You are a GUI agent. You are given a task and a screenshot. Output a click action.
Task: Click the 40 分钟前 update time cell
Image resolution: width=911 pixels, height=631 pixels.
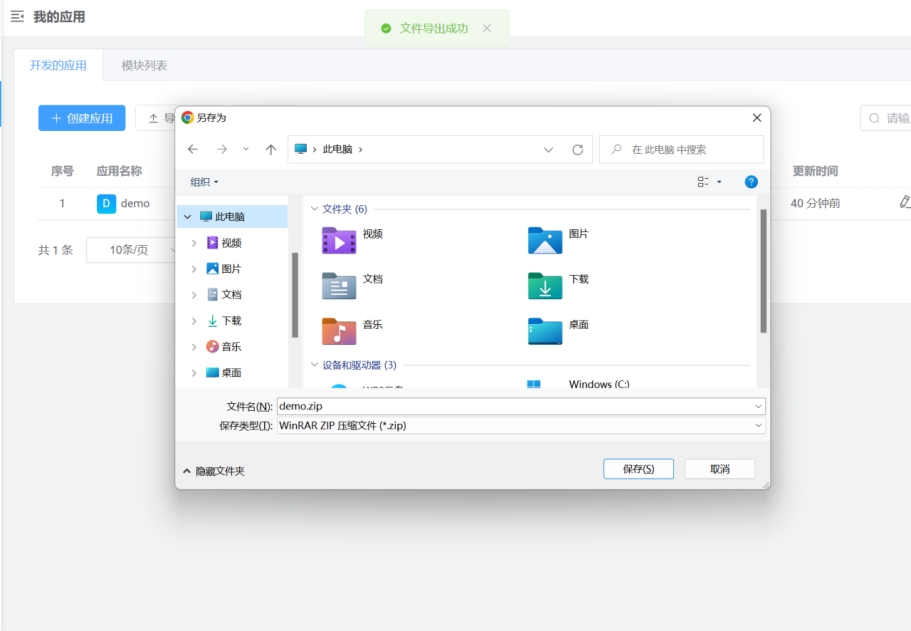point(815,203)
